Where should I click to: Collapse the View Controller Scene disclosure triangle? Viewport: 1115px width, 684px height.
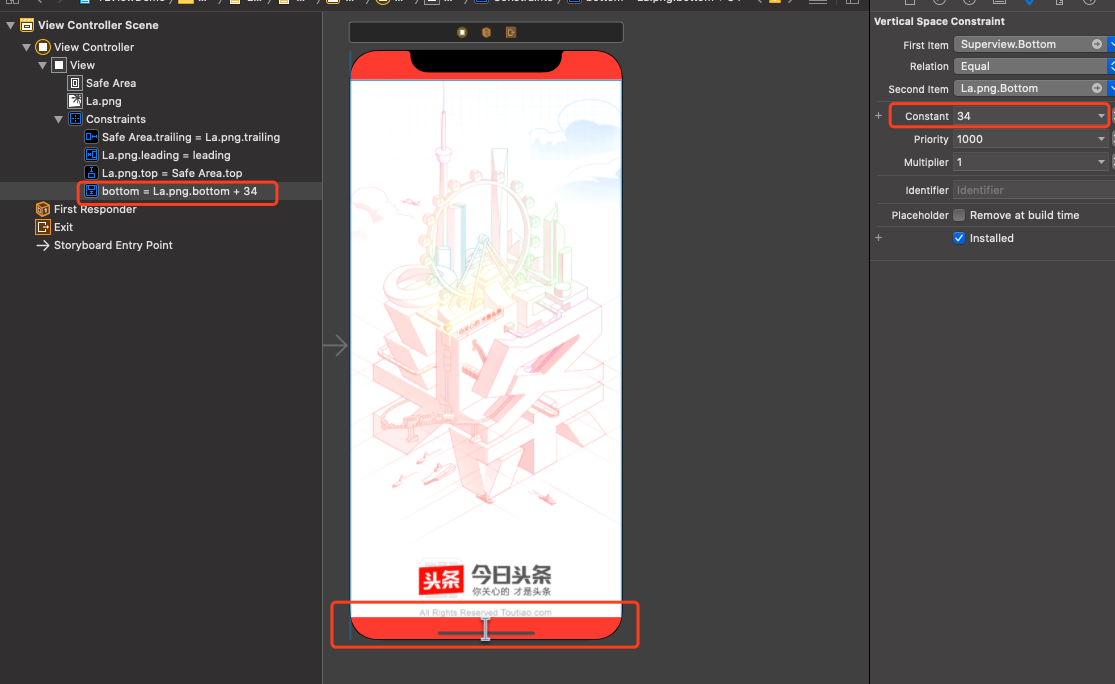(11, 26)
